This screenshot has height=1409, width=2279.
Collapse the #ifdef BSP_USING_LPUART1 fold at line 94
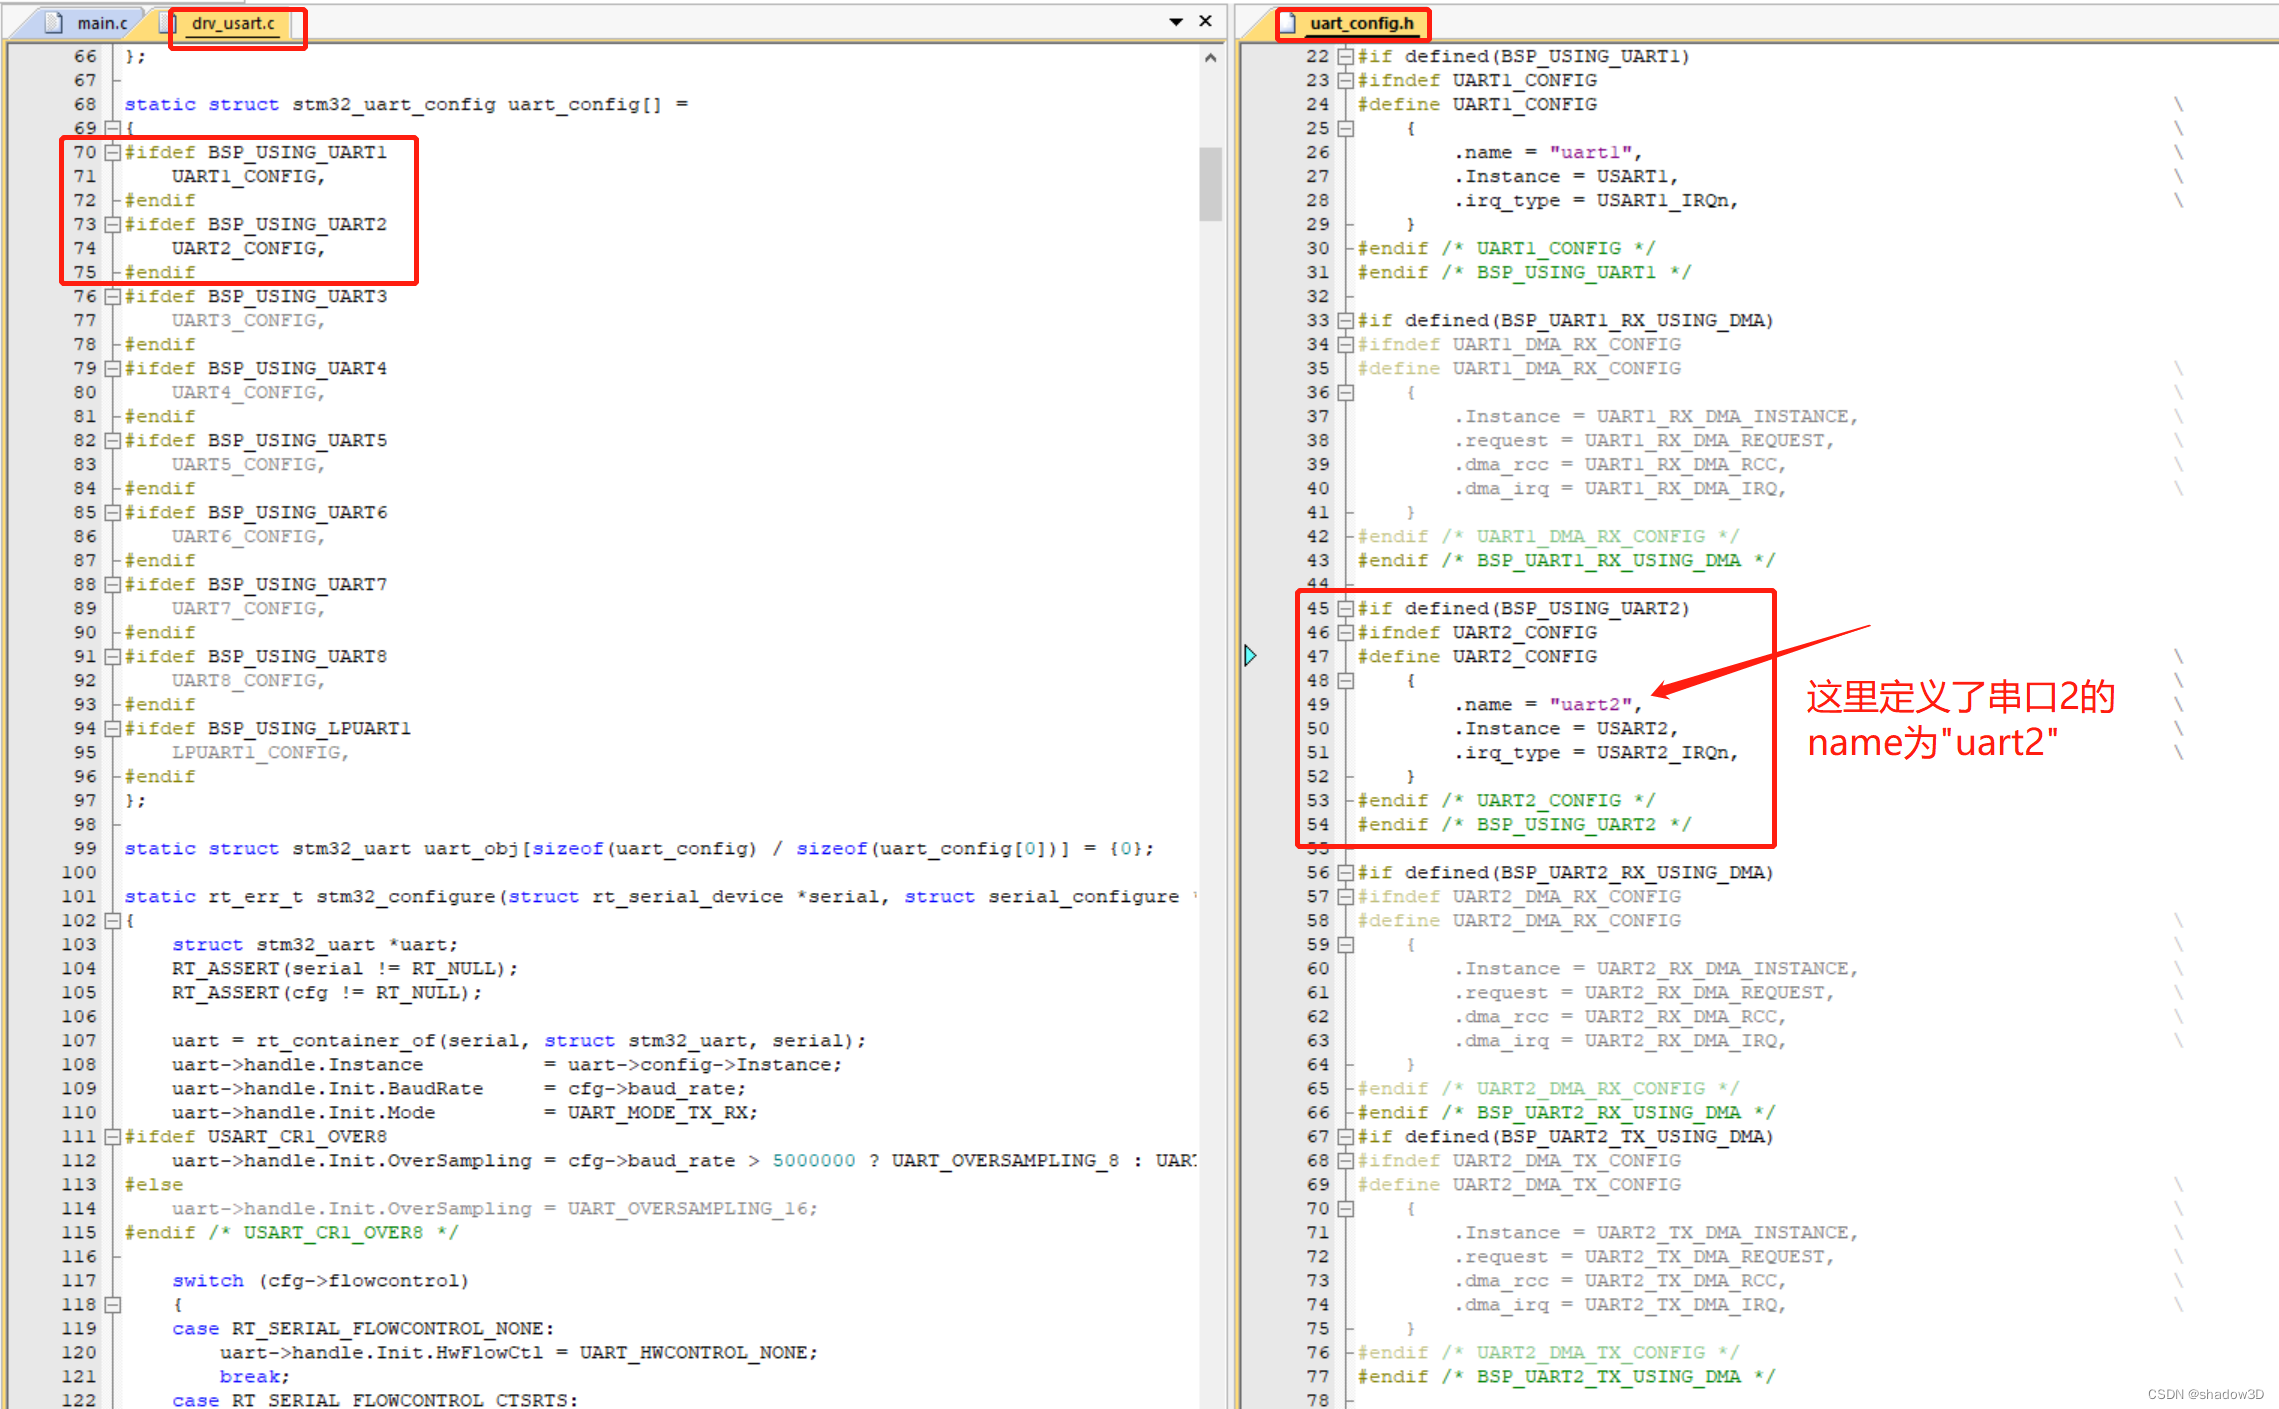click(113, 728)
